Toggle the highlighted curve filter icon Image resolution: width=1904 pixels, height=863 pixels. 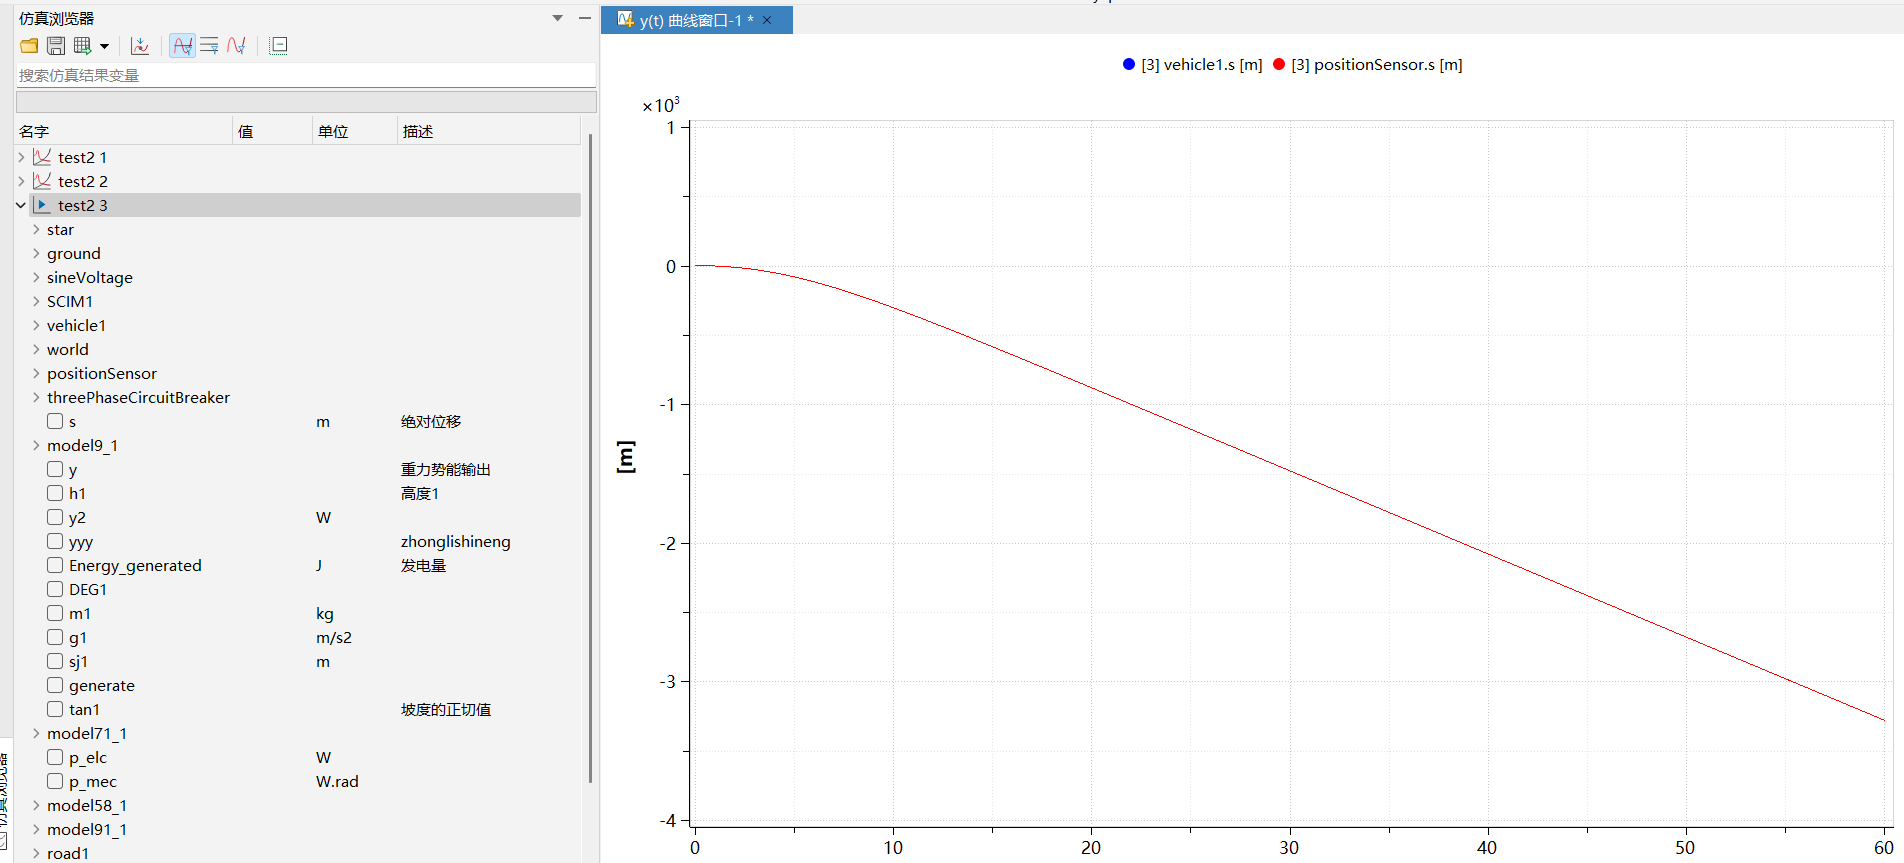(182, 46)
